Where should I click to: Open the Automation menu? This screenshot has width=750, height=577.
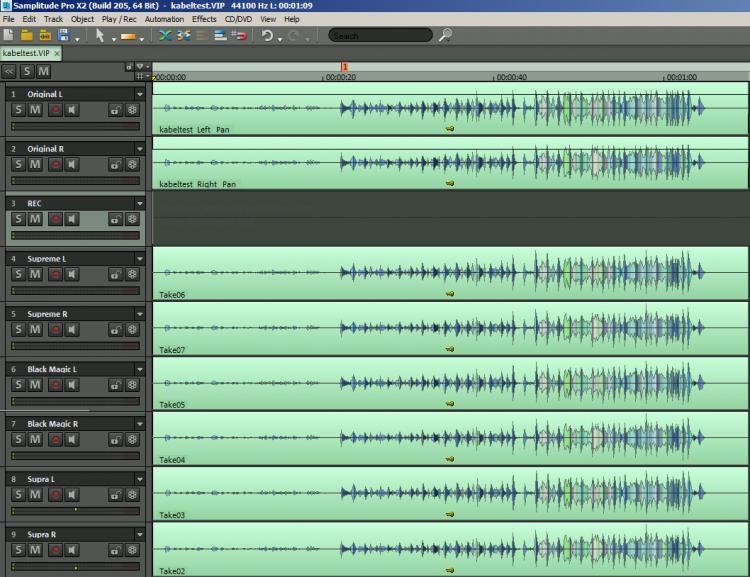(164, 19)
